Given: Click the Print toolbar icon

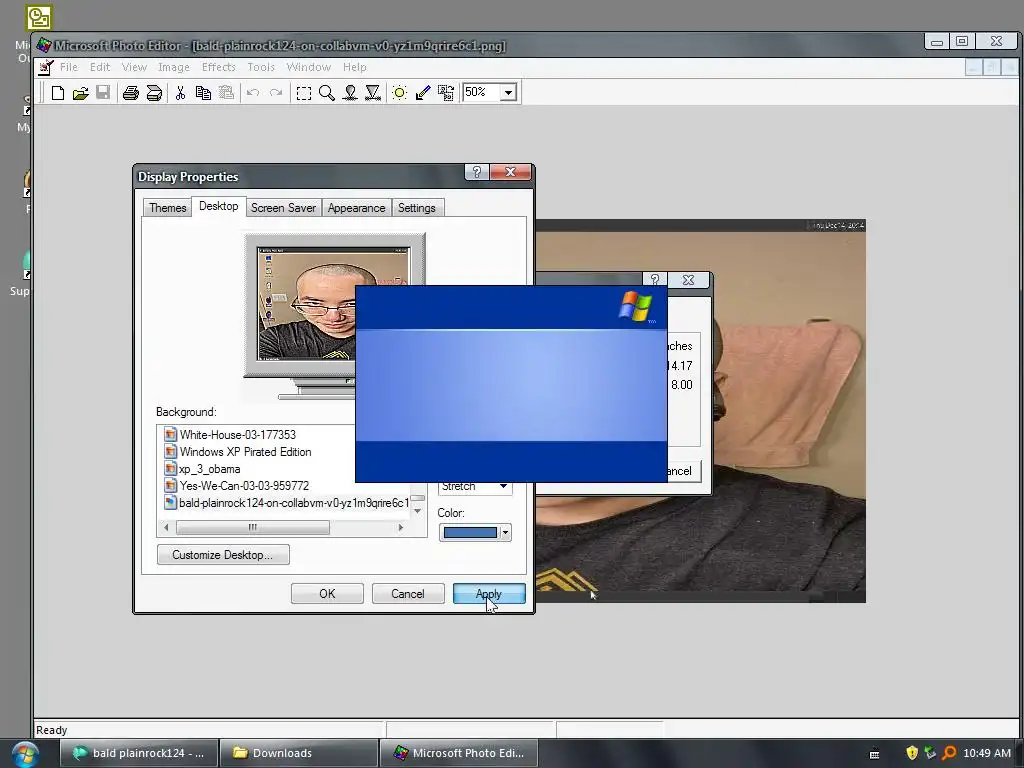Looking at the screenshot, I should click(x=131, y=93).
